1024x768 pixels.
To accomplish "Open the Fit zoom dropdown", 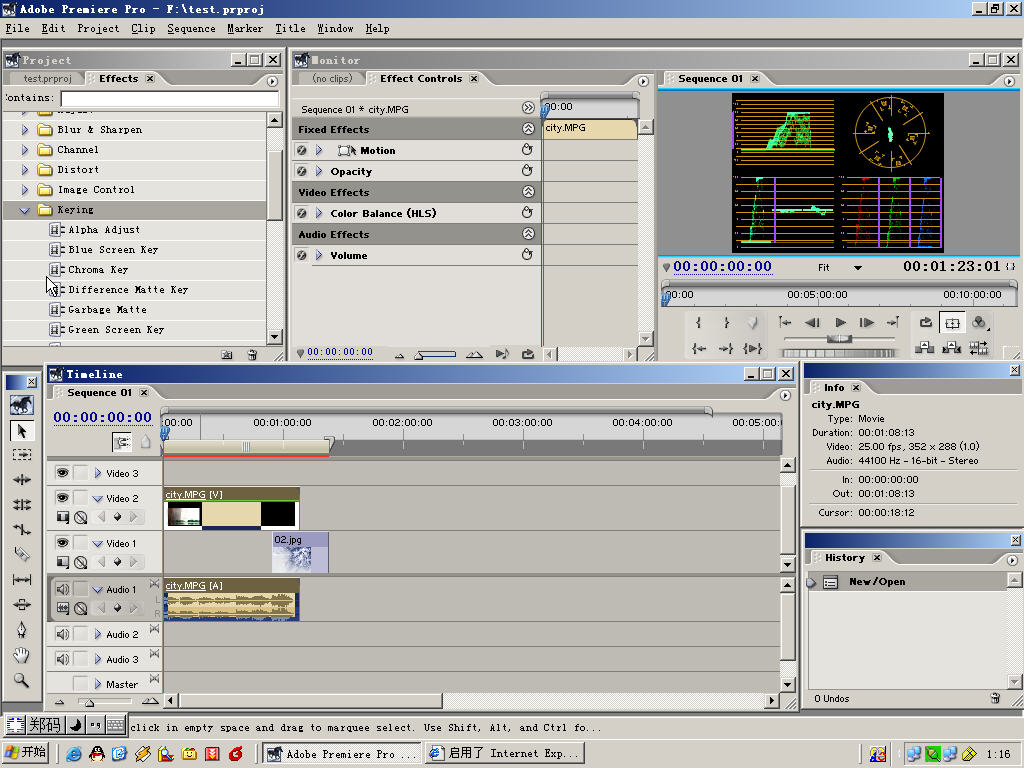I will (857, 268).
